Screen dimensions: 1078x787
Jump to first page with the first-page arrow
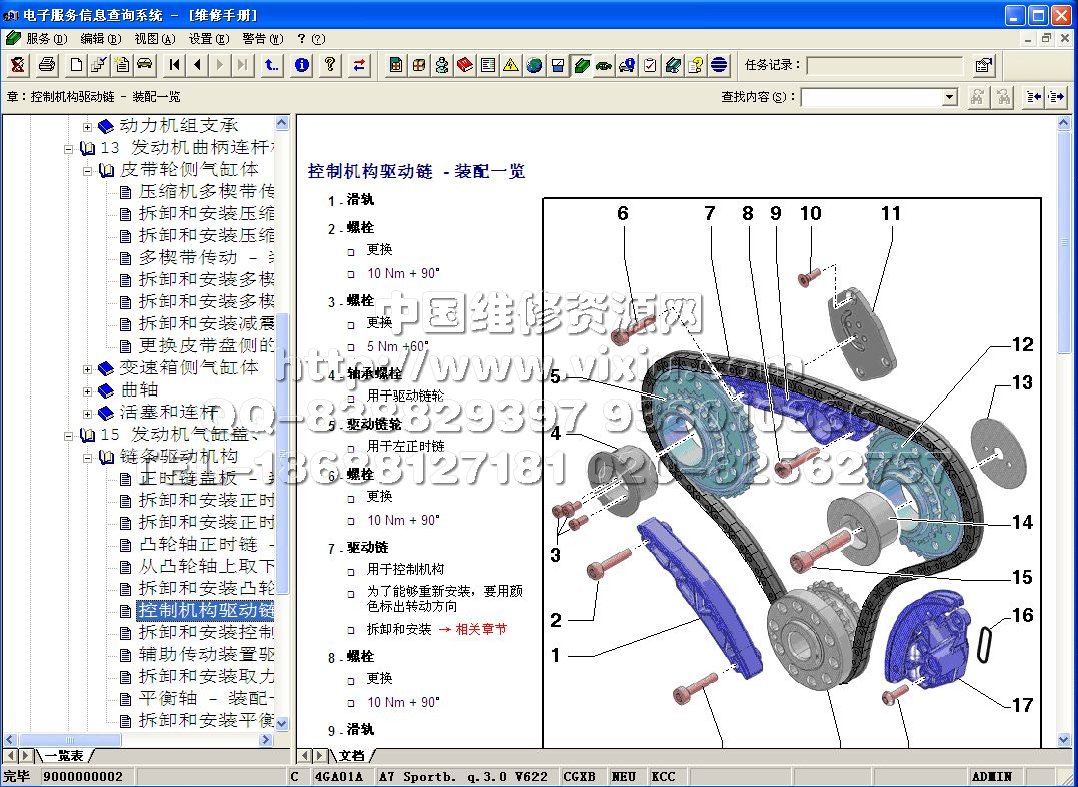[175, 66]
